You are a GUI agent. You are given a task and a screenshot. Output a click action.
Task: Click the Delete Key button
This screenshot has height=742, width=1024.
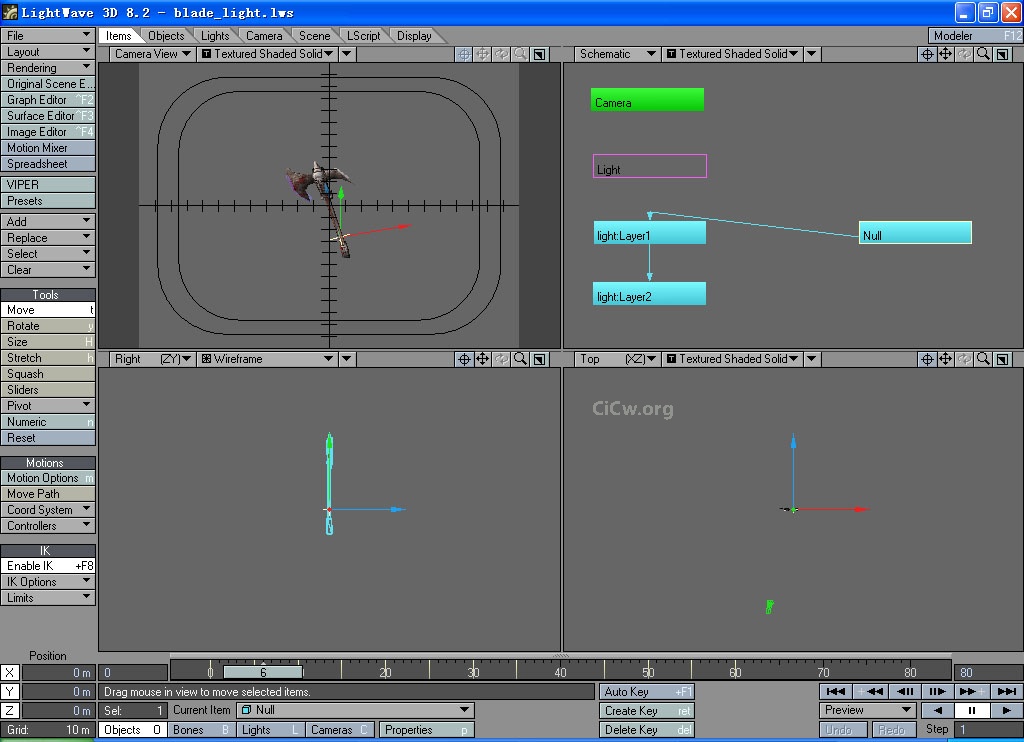647,730
